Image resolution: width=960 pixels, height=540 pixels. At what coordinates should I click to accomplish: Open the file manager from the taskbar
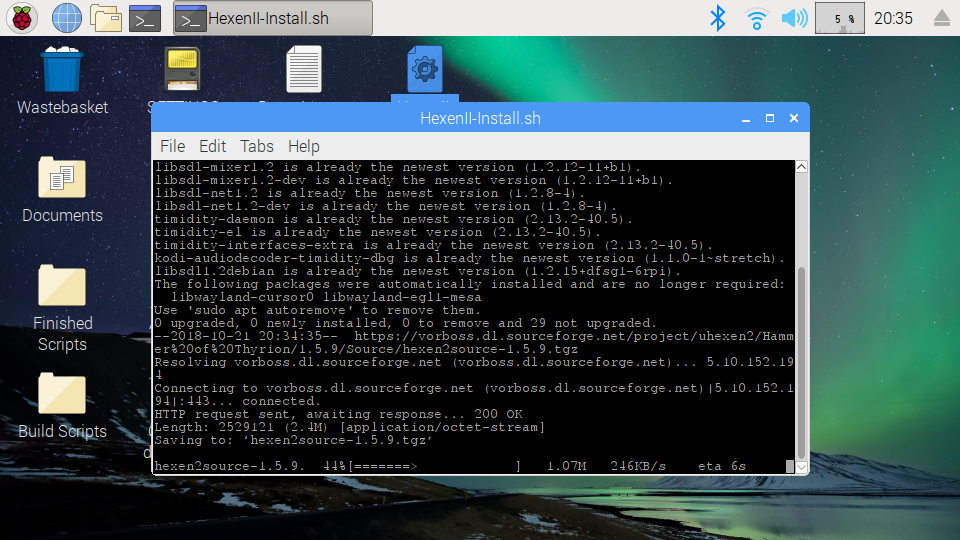[x=106, y=18]
